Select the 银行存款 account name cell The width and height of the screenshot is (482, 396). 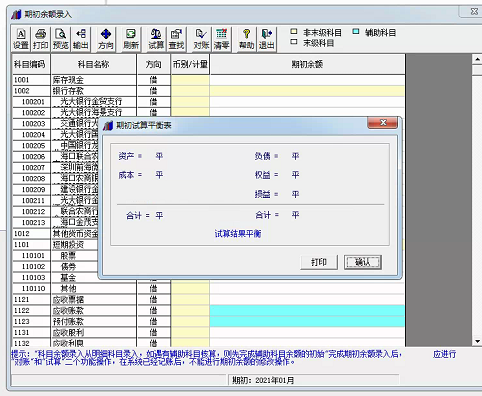point(94,91)
